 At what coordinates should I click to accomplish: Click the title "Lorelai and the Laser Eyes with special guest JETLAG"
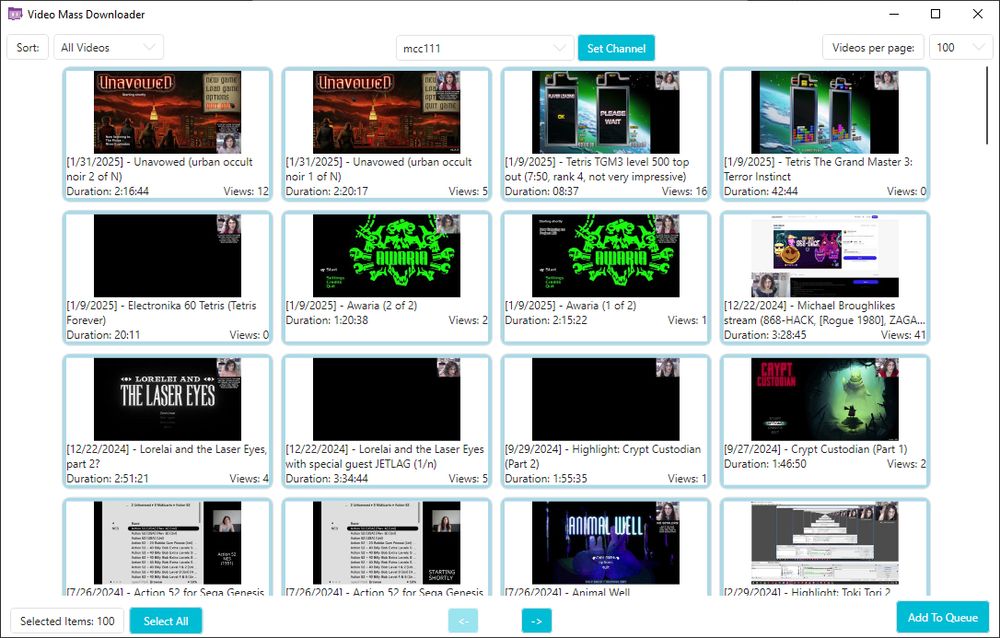(385, 456)
